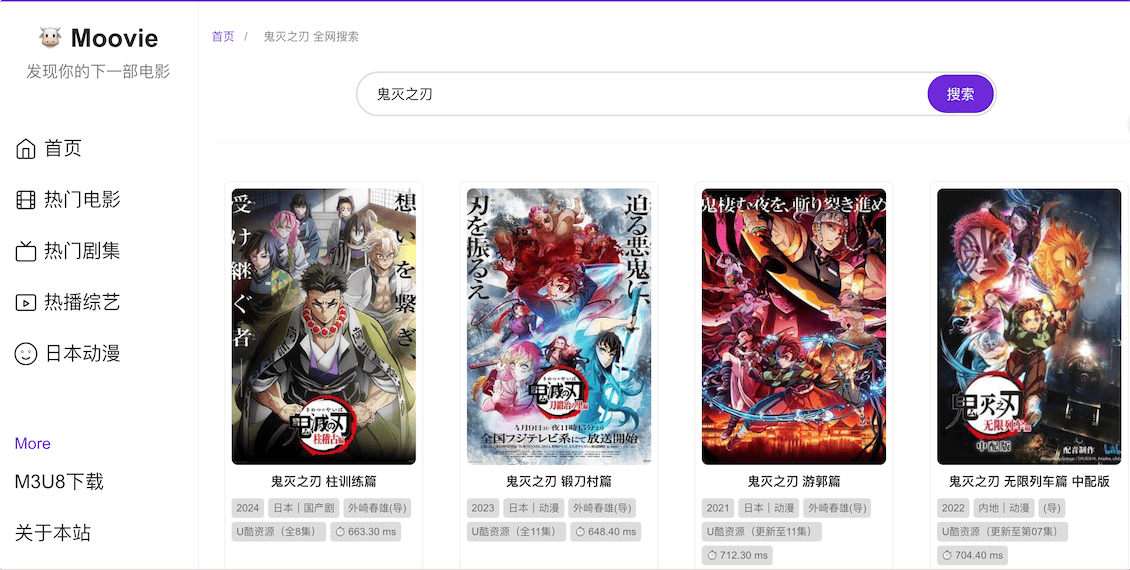Open the 无限列车篇 中配版 poster thumbnail
The image size is (1130, 570).
click(1029, 326)
